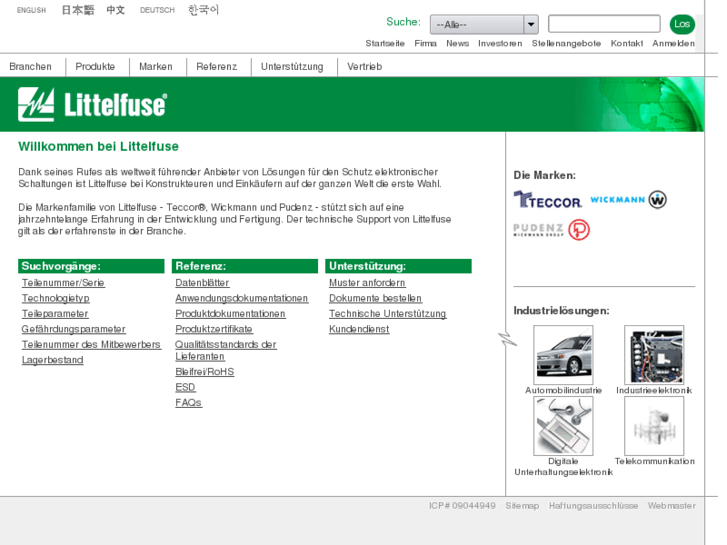The height and width of the screenshot is (545, 727).
Task: Open Technische Unterstützung link
Action: (x=388, y=314)
